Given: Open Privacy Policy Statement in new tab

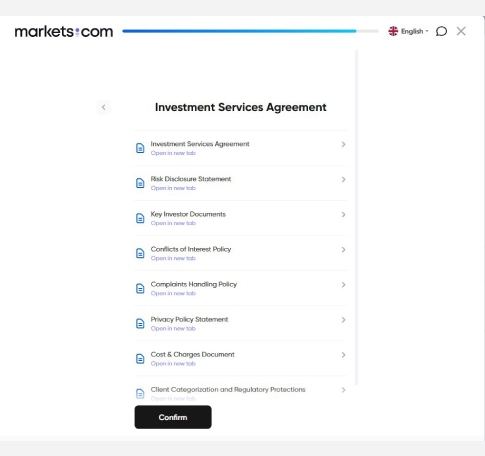Looking at the screenshot, I should coord(173,328).
